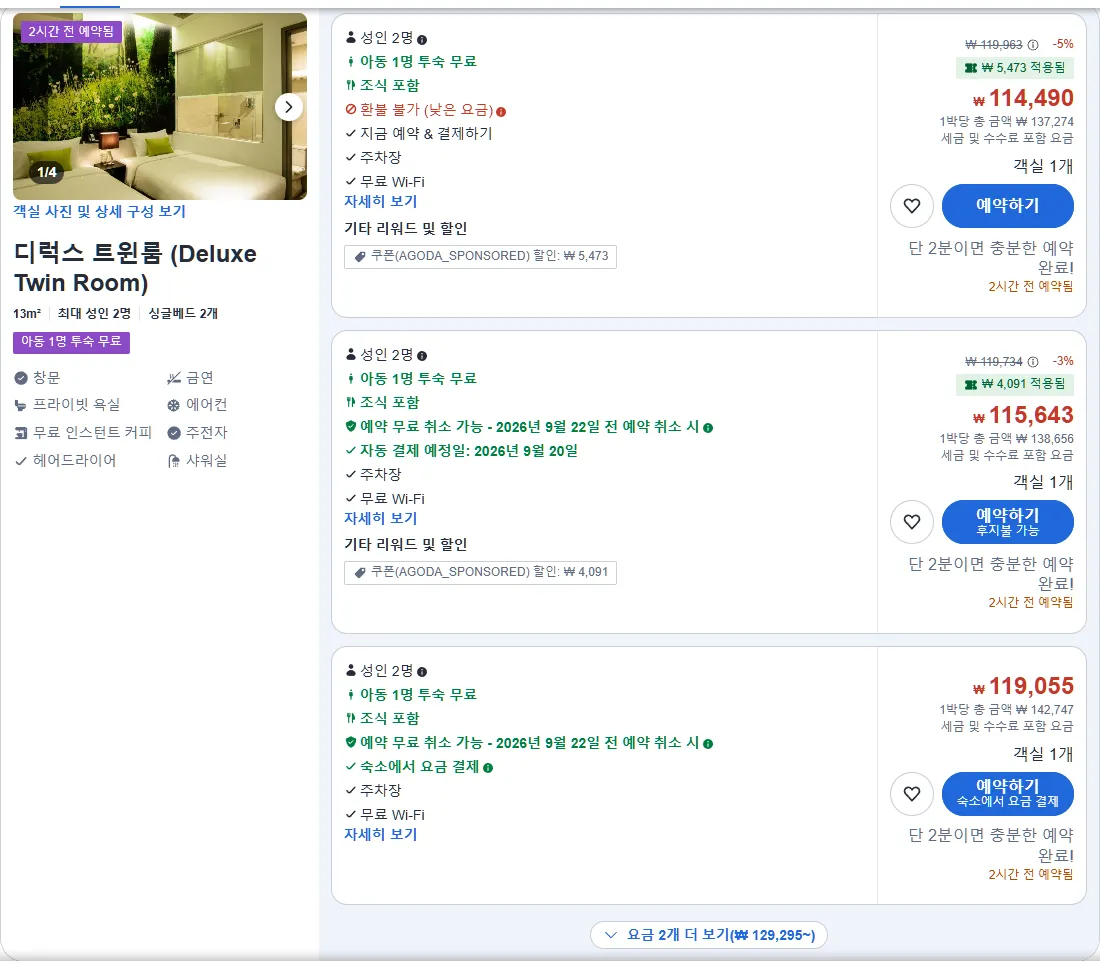Click the ₩5,473 적용됨 coupon badge
Image resolution: width=1100 pixels, height=963 pixels.
1014,67
